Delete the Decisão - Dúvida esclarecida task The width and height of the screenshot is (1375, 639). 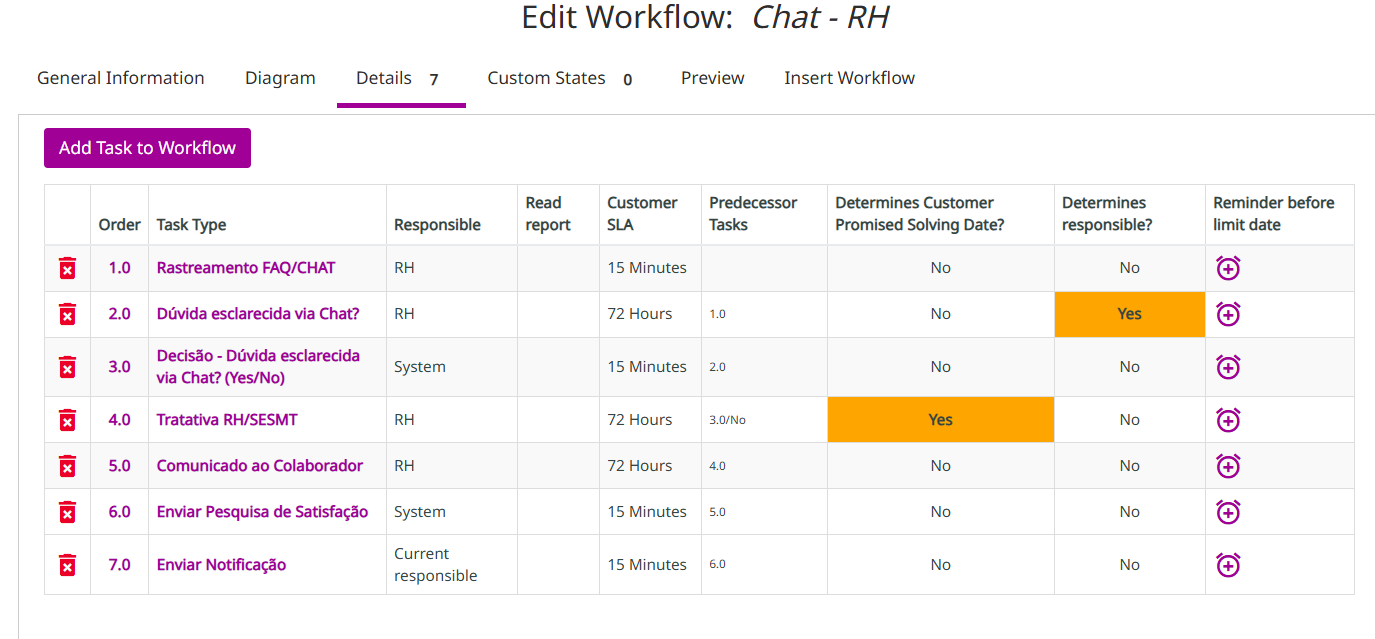click(x=67, y=367)
